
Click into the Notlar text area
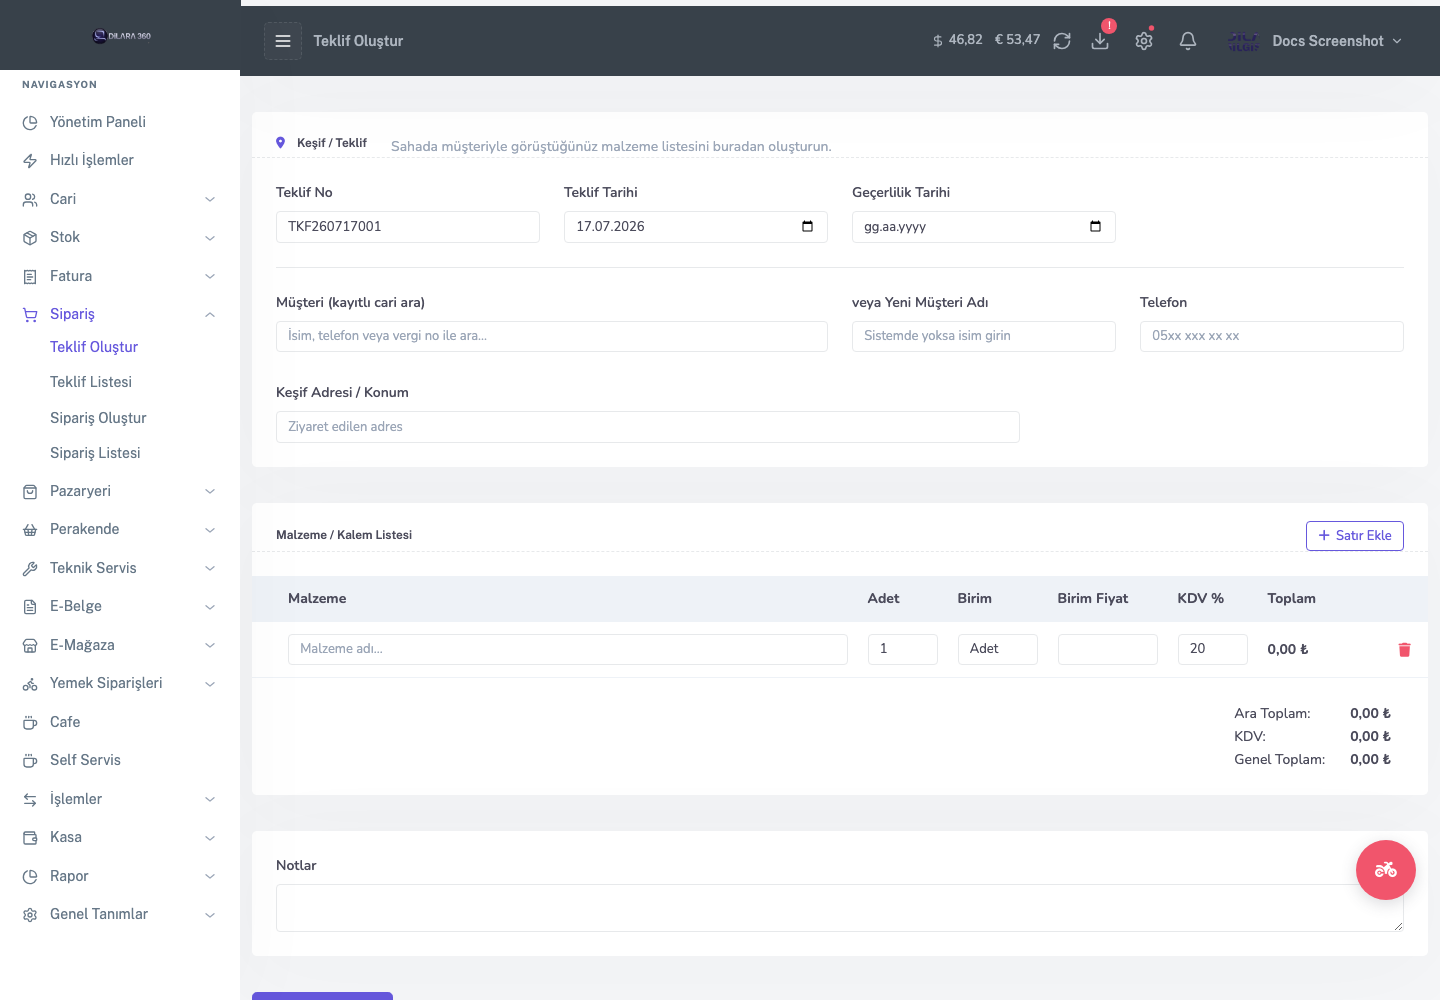coord(840,908)
